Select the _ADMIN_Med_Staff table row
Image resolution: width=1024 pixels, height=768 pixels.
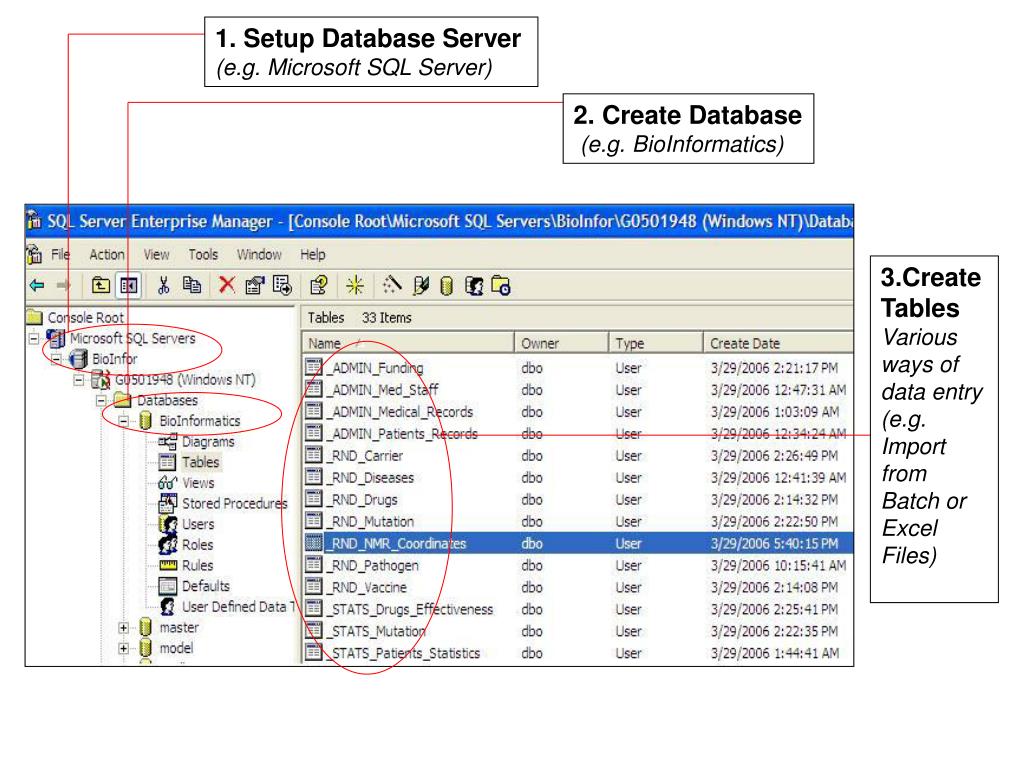tap(578, 390)
